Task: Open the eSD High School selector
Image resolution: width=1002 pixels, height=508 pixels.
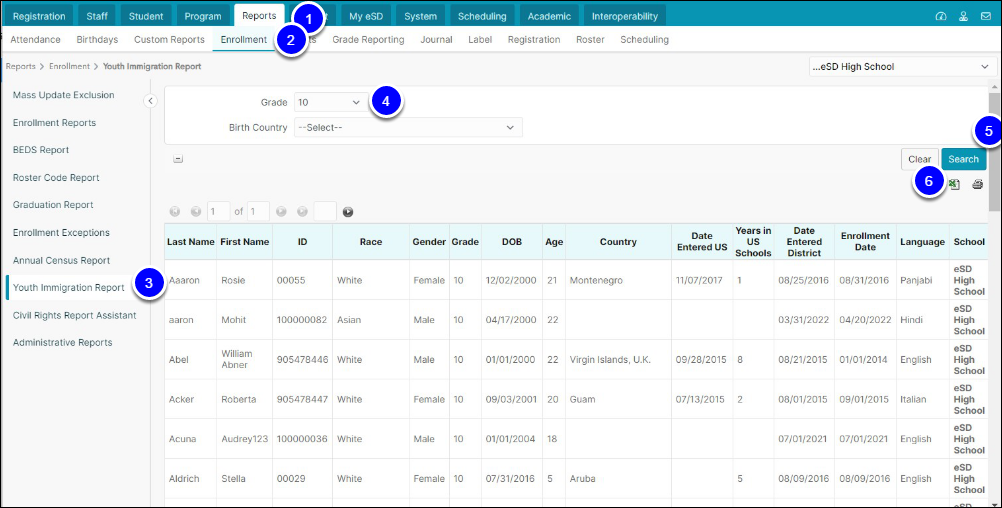Action: pyautogui.click(x=902, y=66)
